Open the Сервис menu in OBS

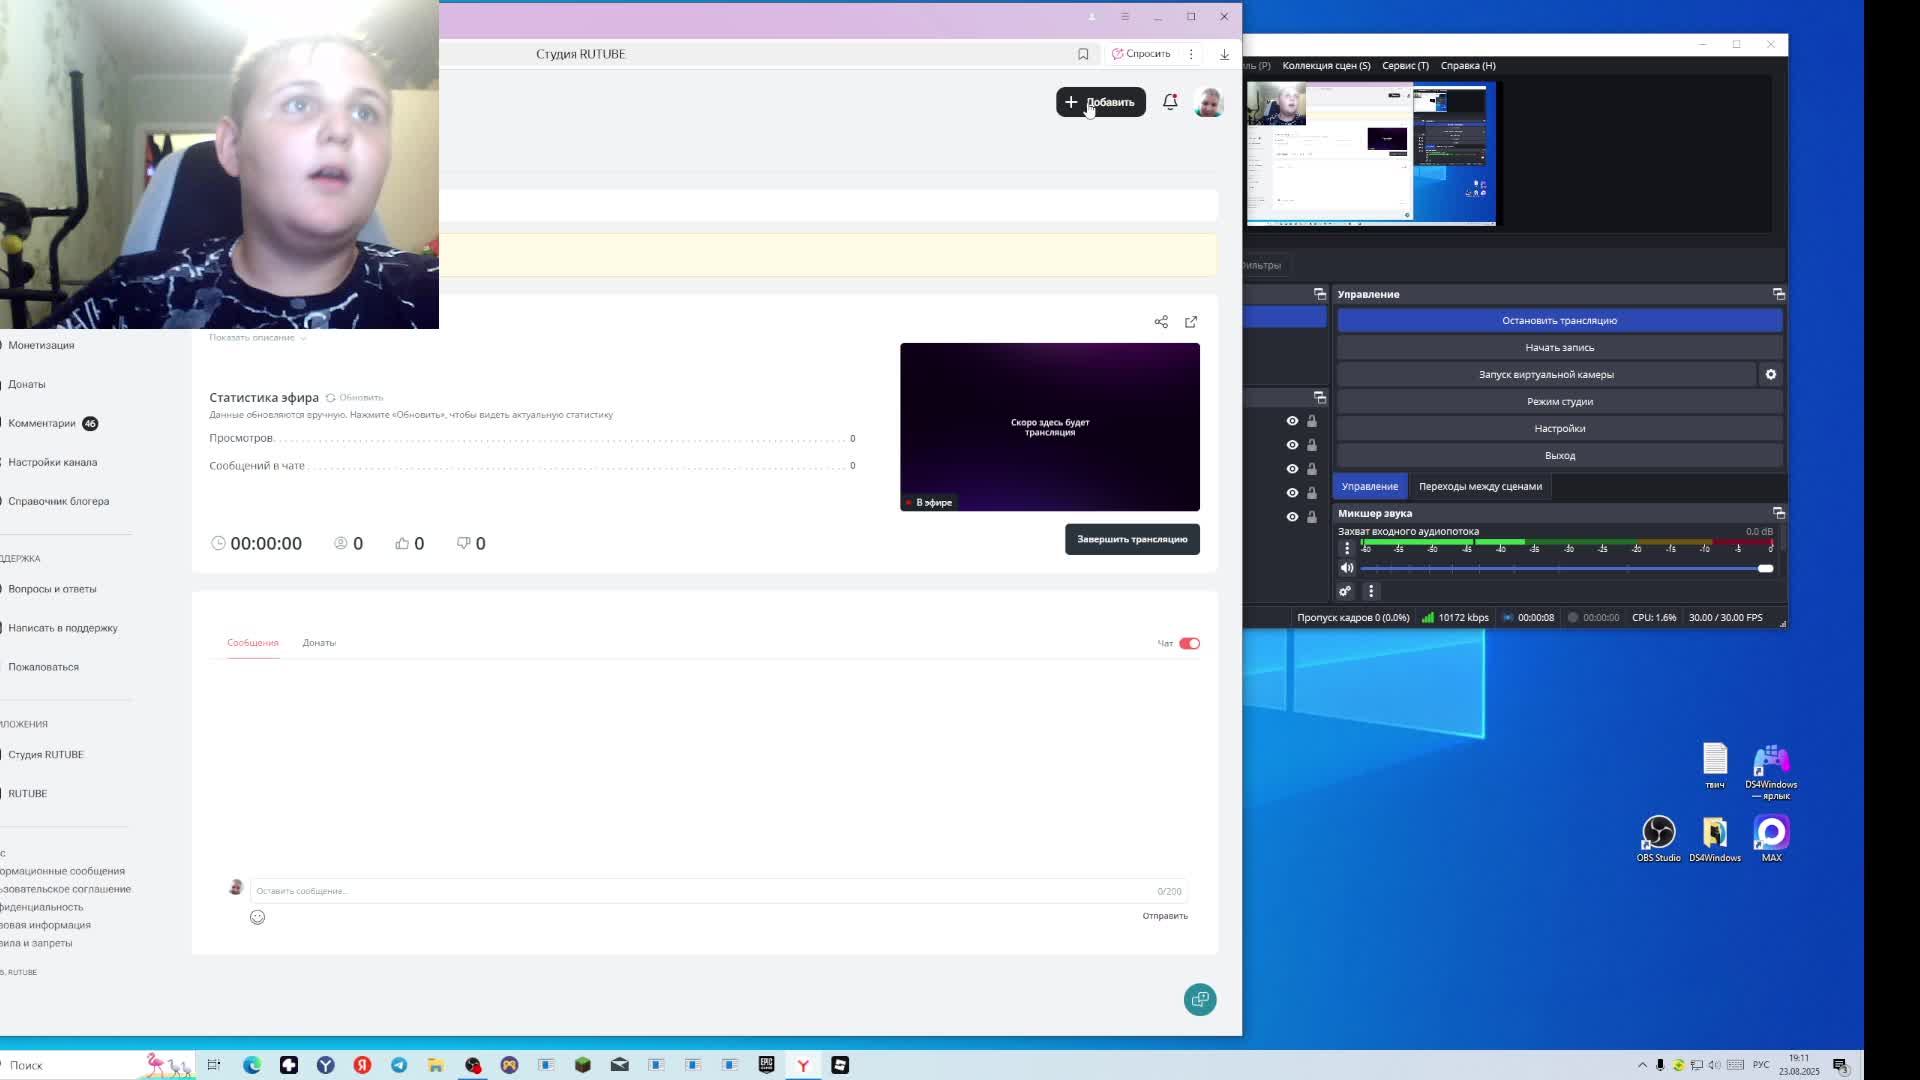point(1405,66)
